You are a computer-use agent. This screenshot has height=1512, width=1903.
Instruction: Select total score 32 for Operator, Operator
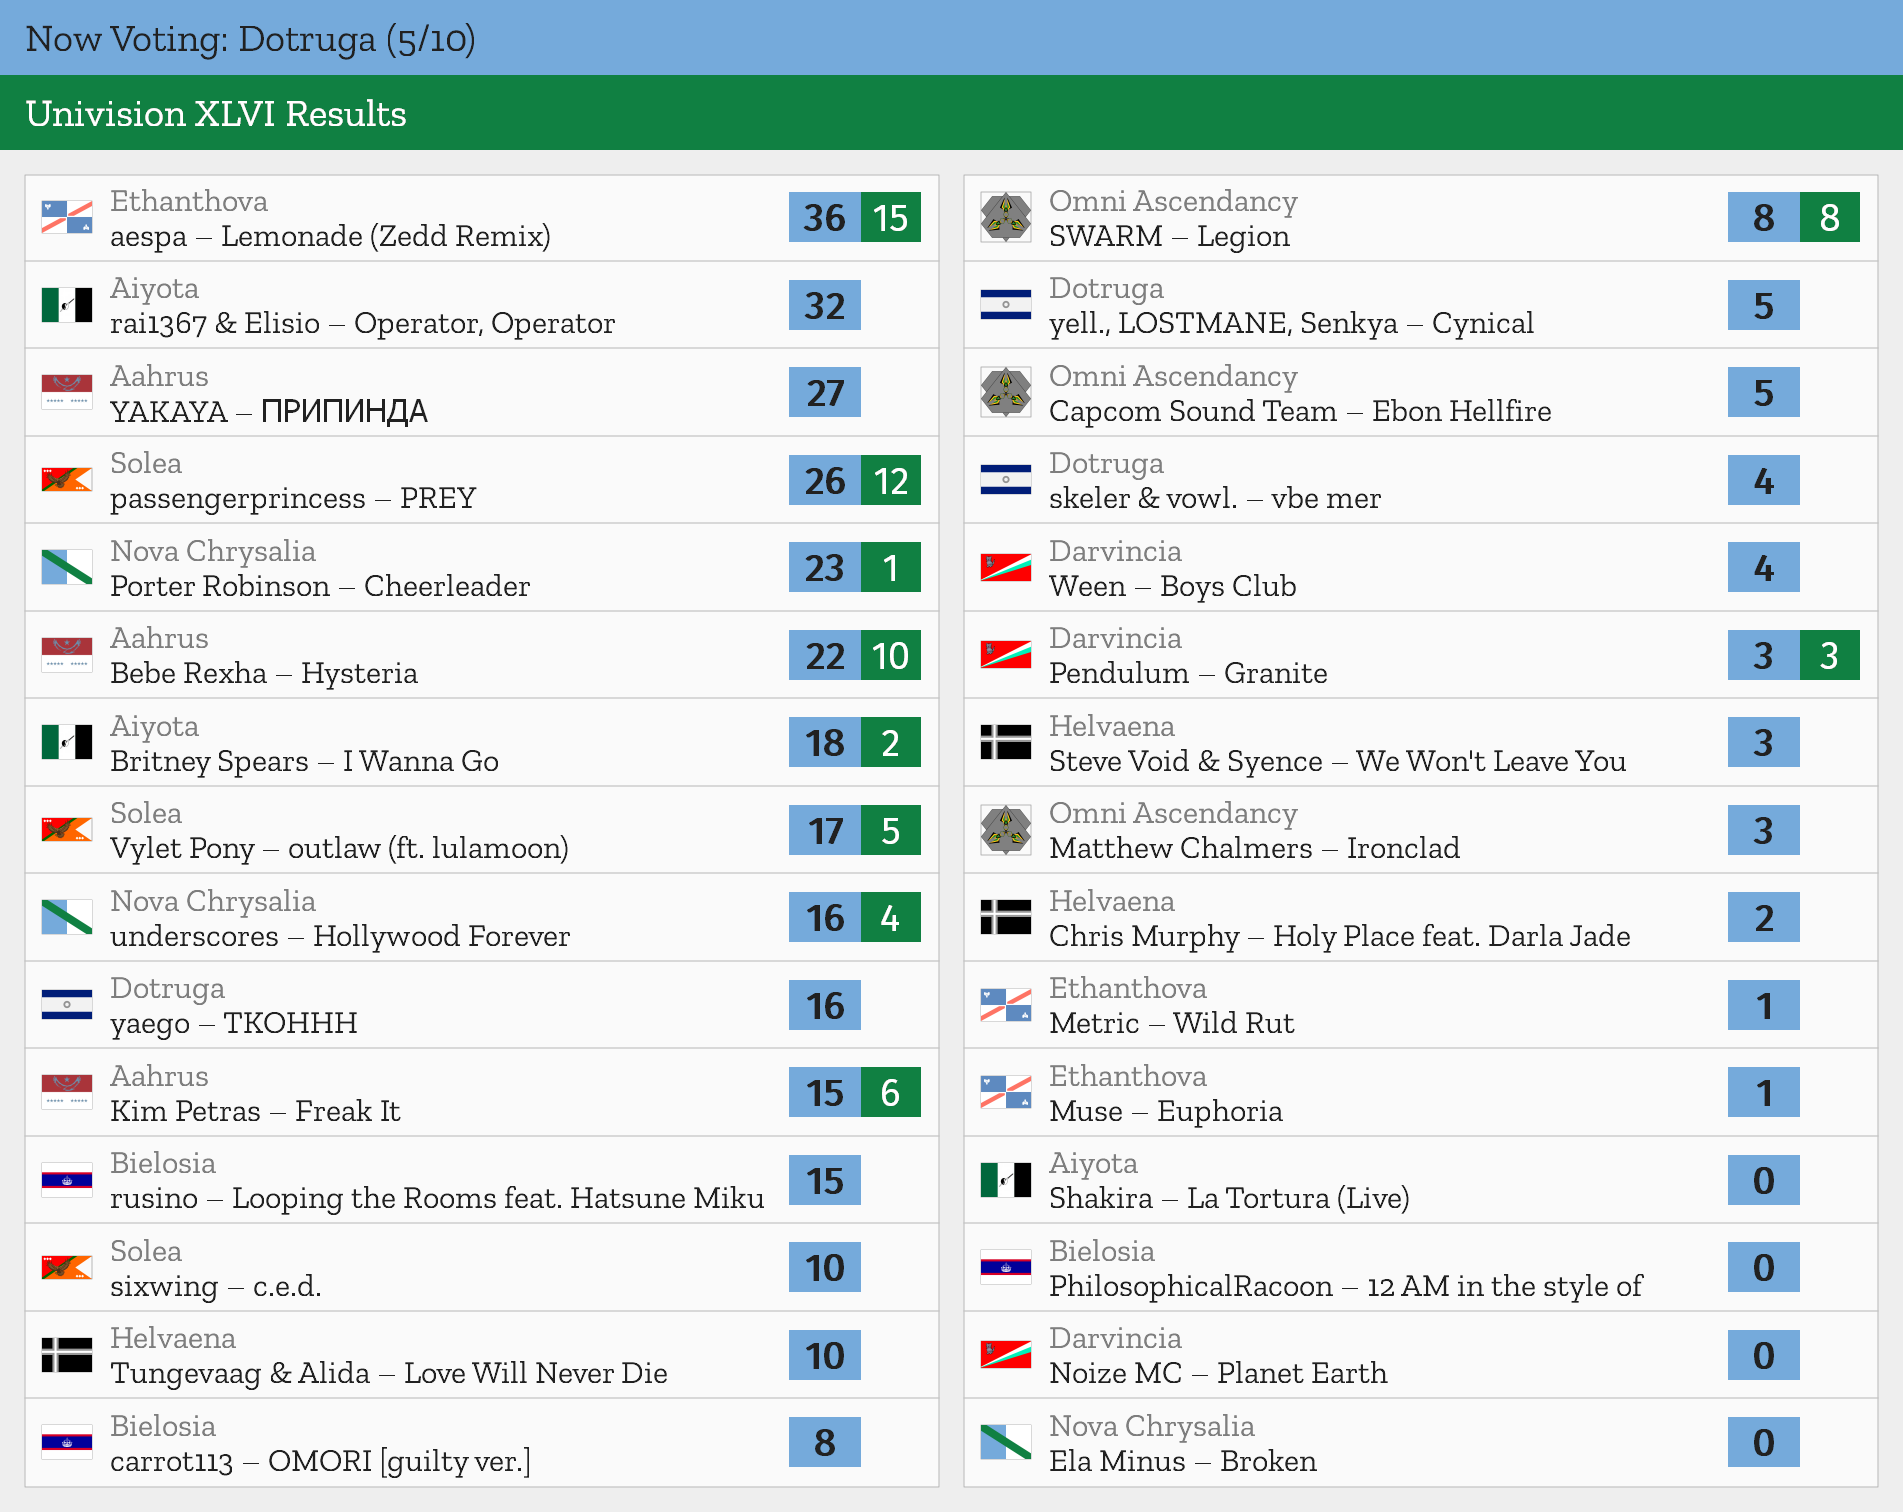825,305
